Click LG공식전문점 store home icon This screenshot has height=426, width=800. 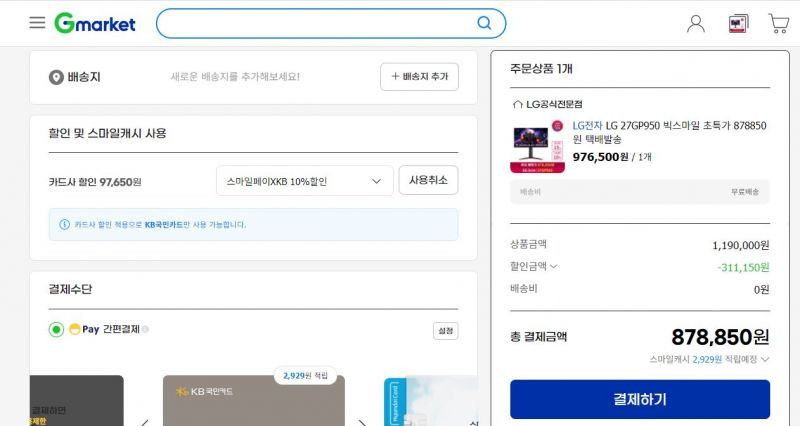[x=517, y=105]
